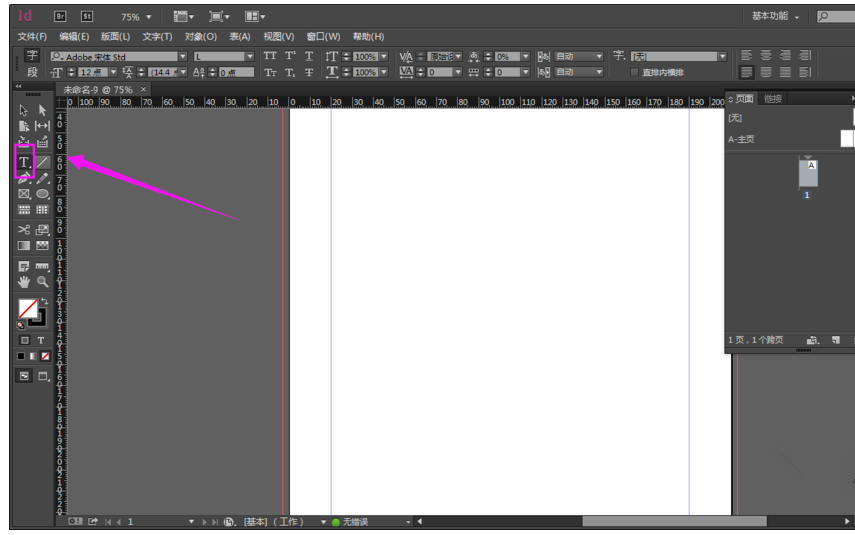Image resolution: width=855 pixels, height=535 pixels.
Task: Click the 无错误 preflight status
Action: point(355,522)
